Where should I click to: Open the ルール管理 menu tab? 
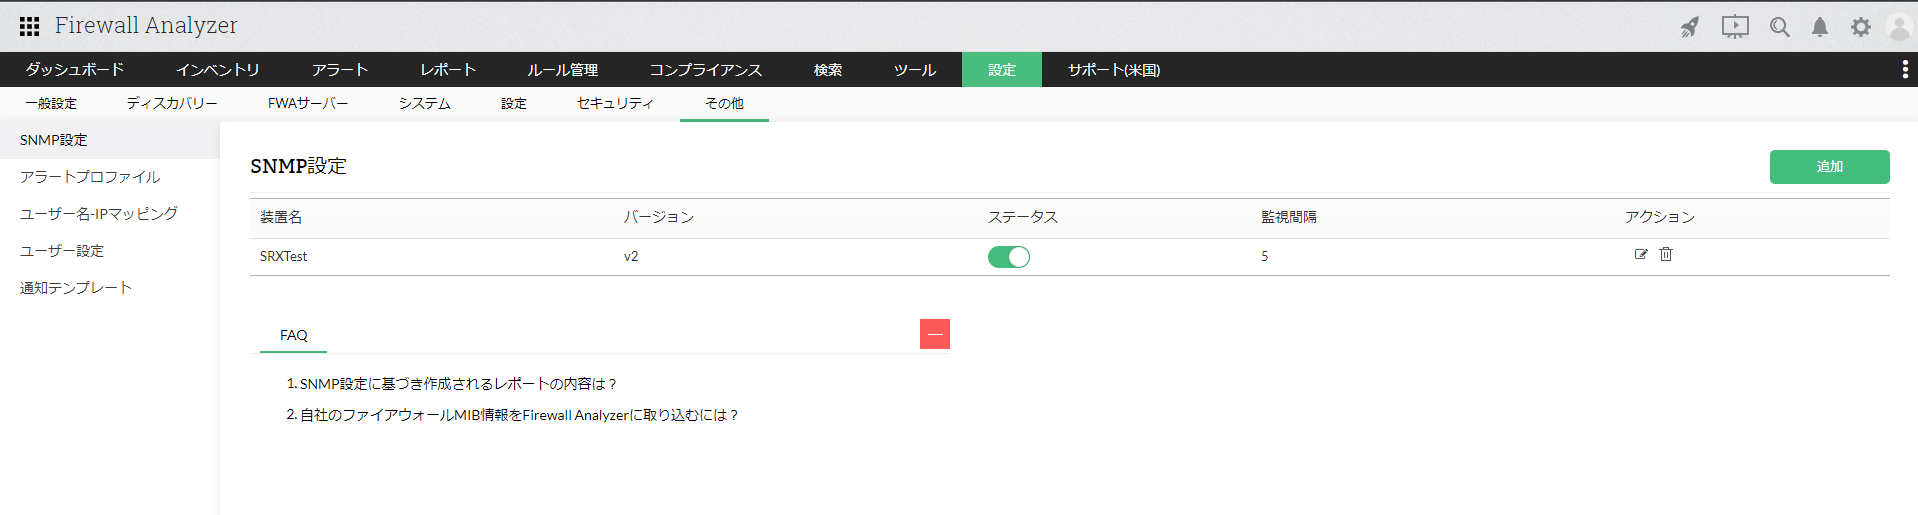(x=563, y=70)
